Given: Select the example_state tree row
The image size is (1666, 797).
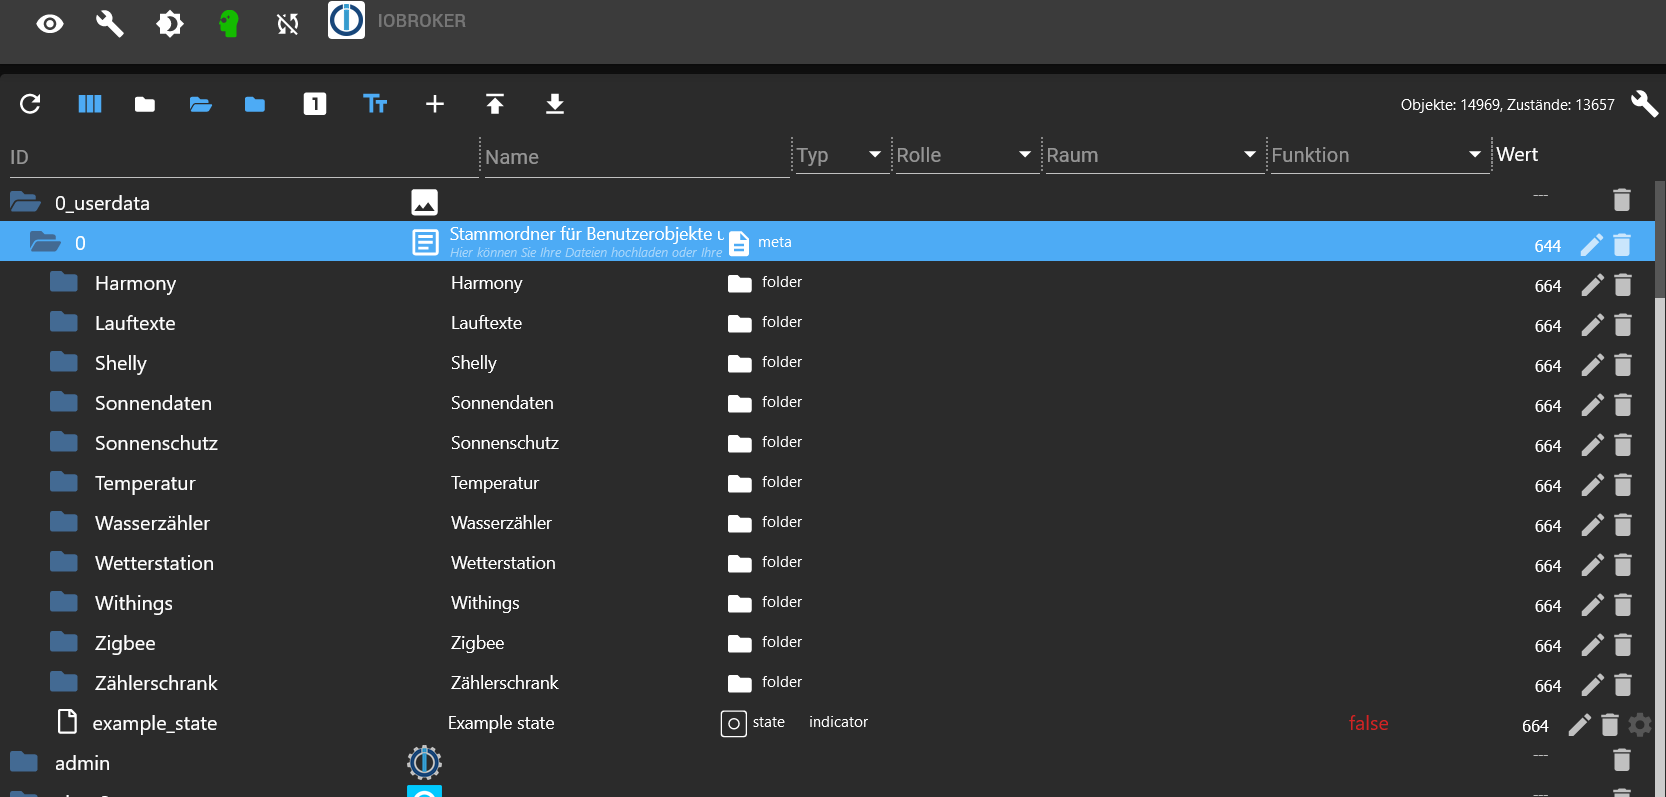Looking at the screenshot, I should coord(827,723).
